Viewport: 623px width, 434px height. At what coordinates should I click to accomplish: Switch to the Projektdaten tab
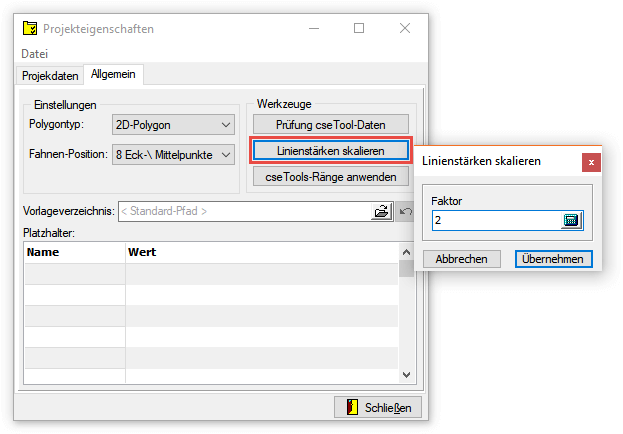pos(50,75)
